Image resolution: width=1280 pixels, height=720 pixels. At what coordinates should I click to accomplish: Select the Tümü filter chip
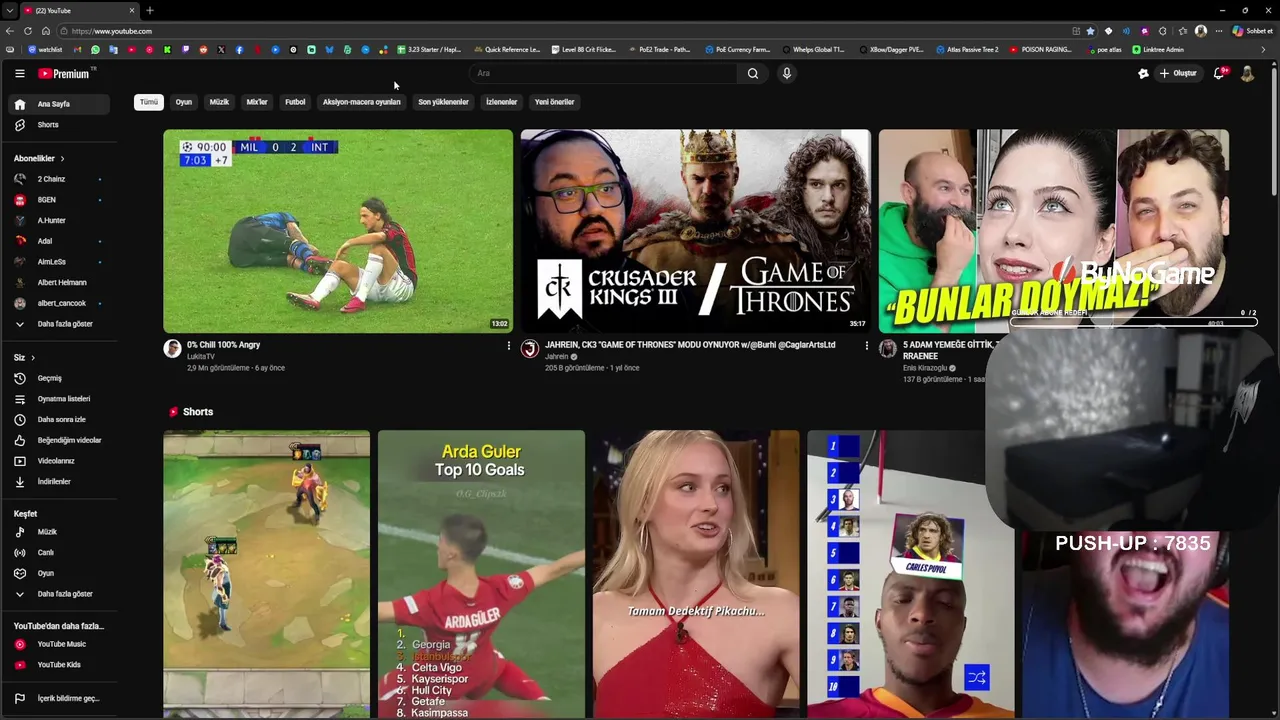click(x=149, y=102)
